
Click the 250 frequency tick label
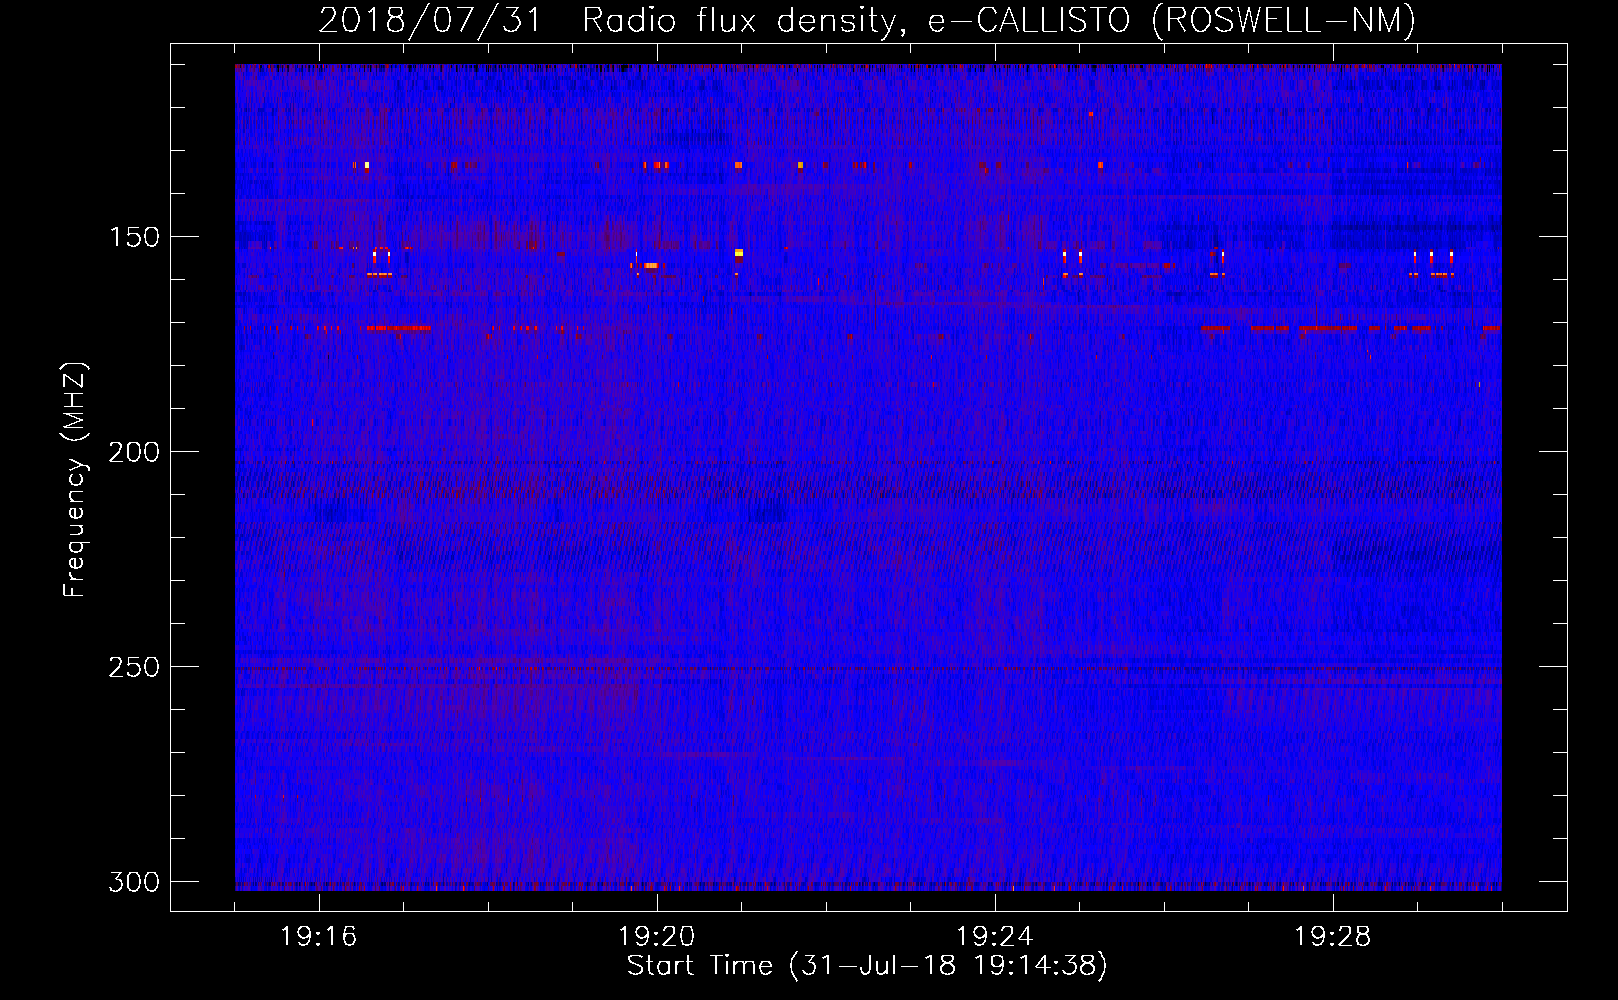pyautogui.click(x=134, y=667)
